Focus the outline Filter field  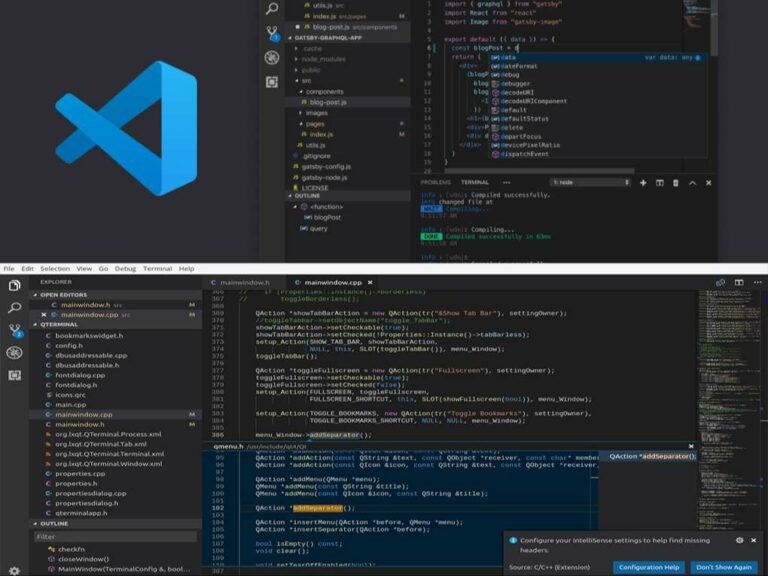pyautogui.click(x=116, y=537)
